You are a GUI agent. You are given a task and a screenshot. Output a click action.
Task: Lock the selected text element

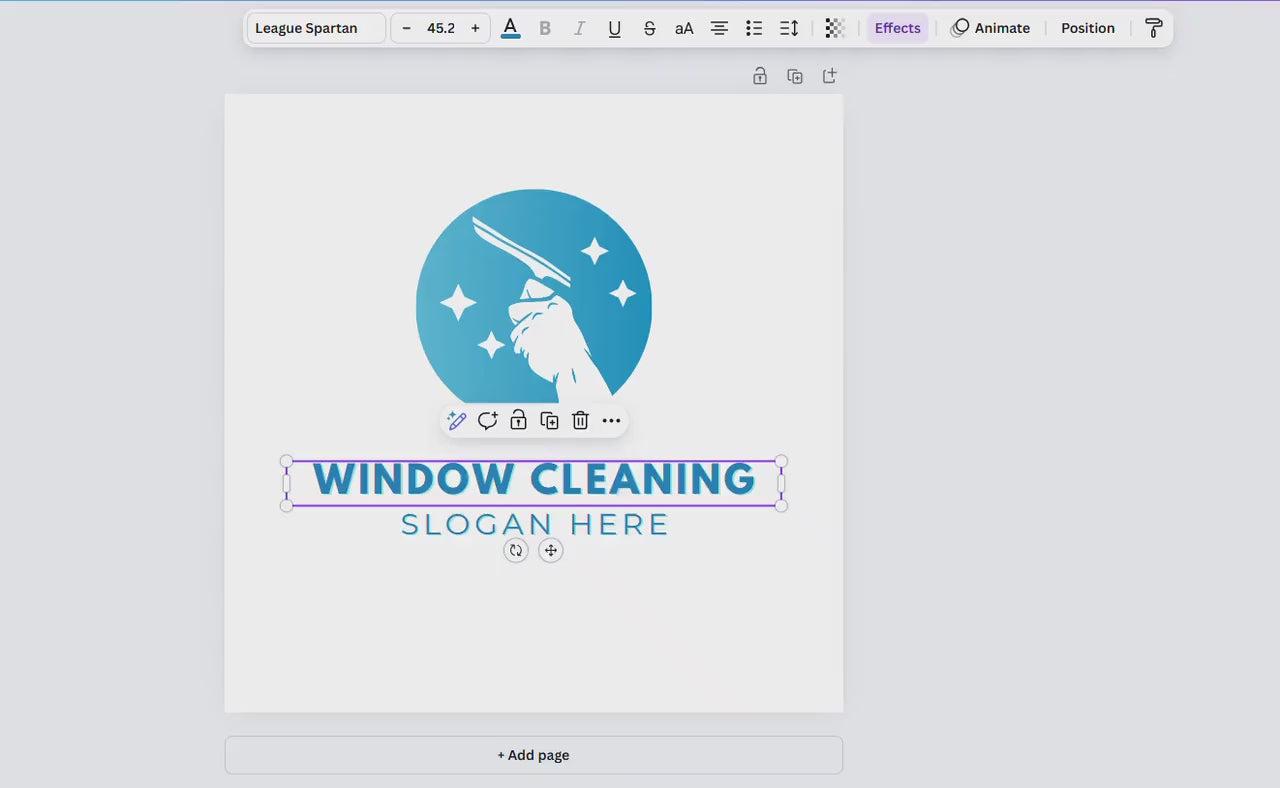click(x=518, y=421)
